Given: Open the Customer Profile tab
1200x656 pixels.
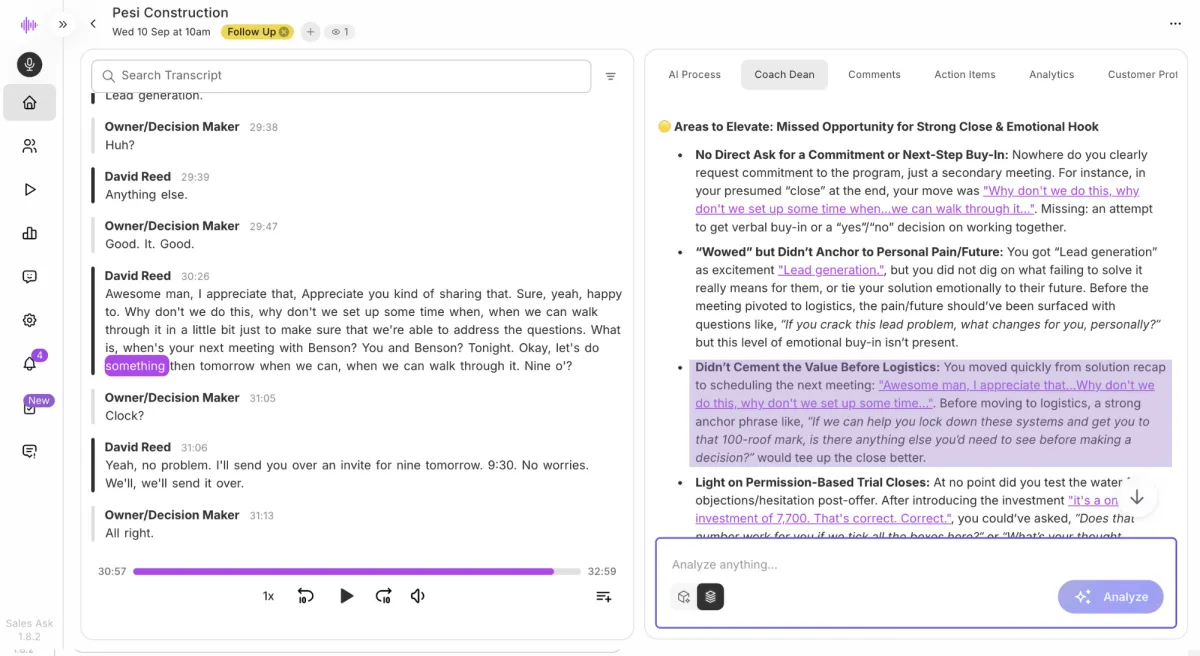Looking at the screenshot, I should point(1143,75).
